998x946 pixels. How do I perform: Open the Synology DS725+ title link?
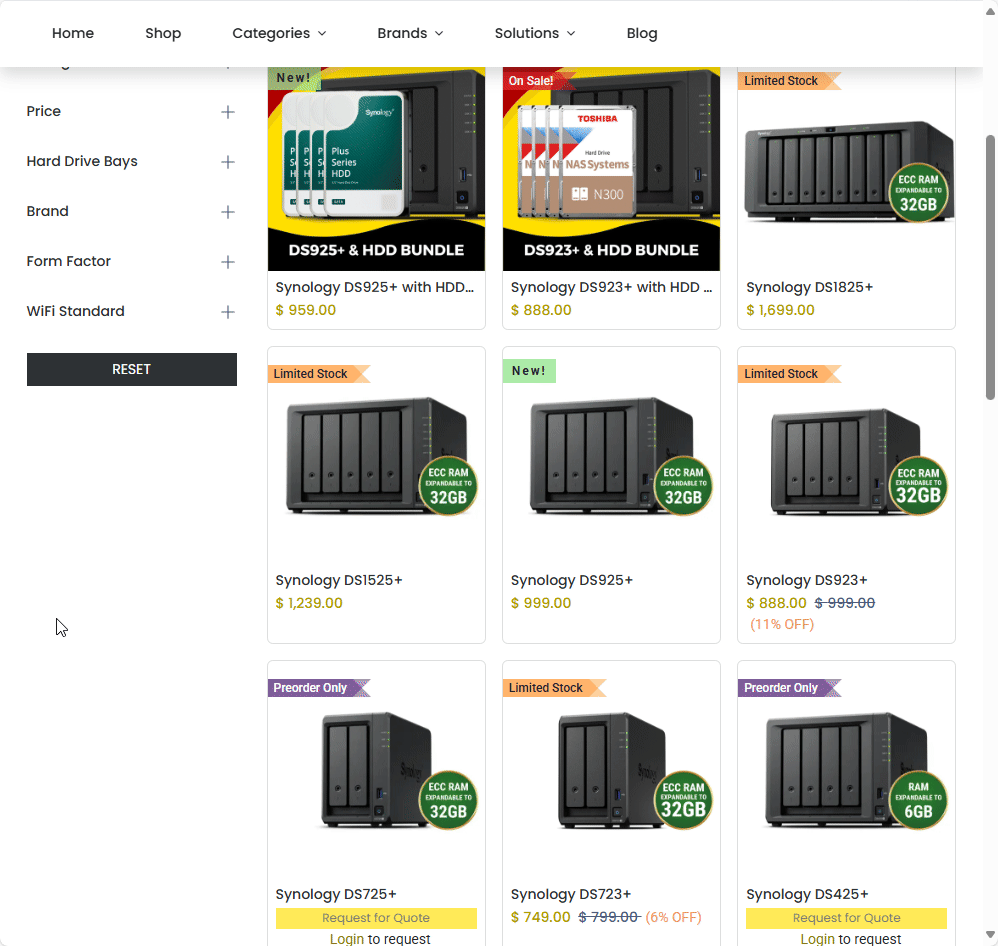pyautogui.click(x=336, y=894)
